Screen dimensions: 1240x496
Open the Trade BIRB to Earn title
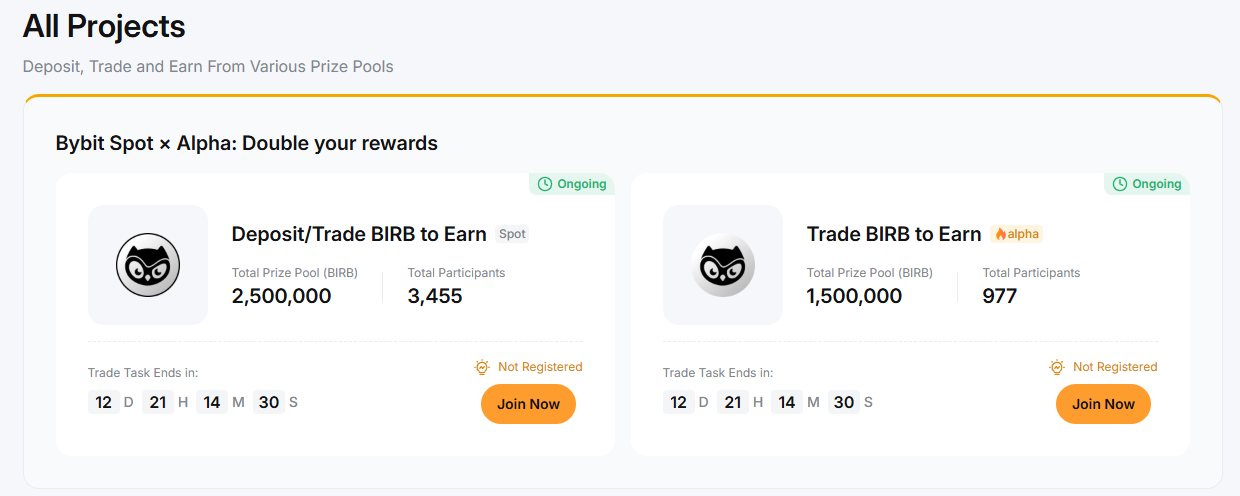pos(894,234)
